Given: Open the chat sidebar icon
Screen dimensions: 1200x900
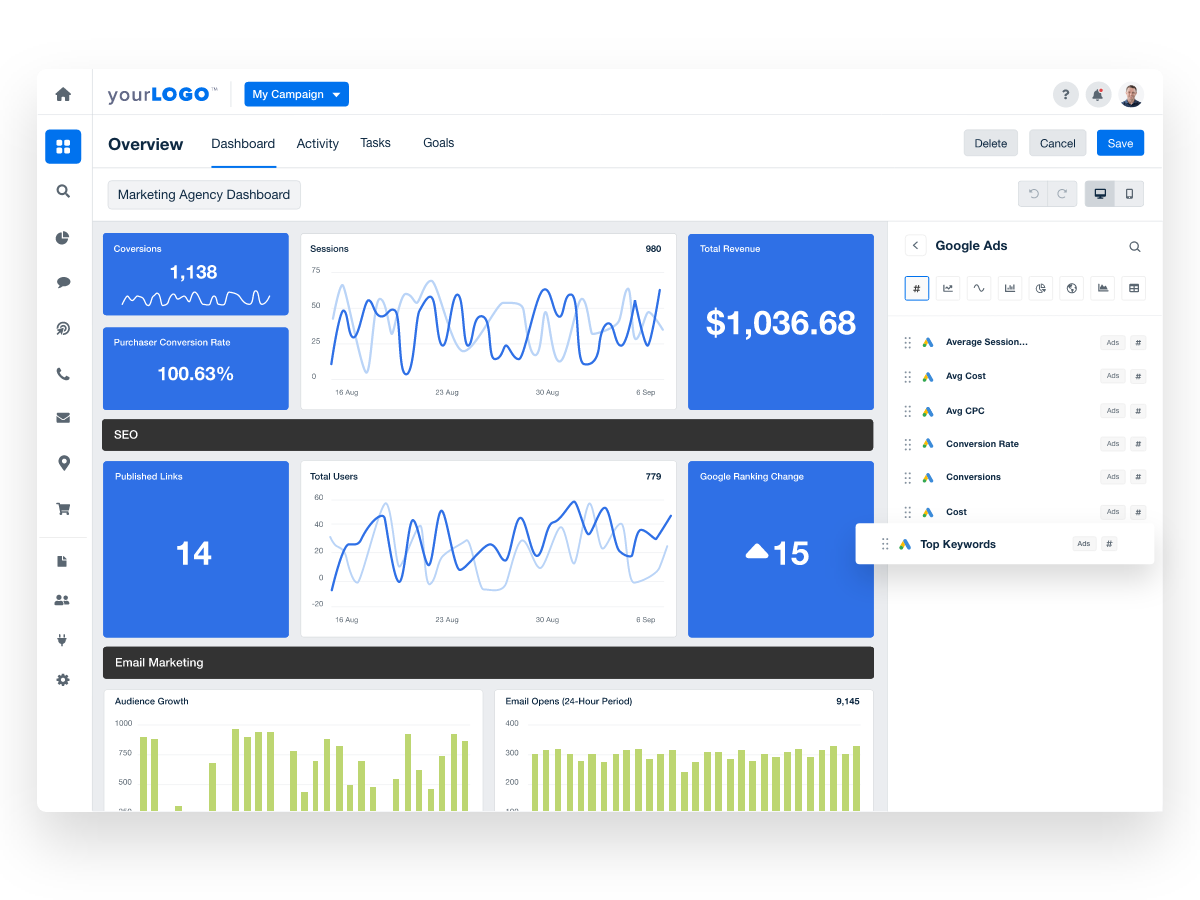Looking at the screenshot, I should tap(63, 282).
